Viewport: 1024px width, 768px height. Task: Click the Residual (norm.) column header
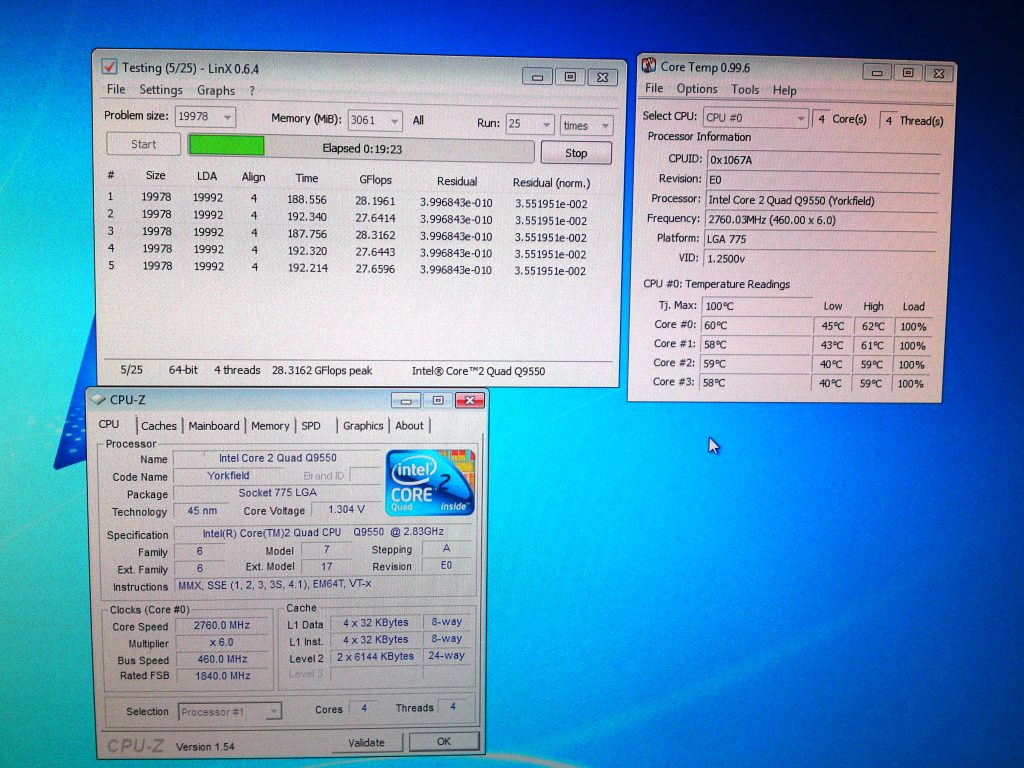pyautogui.click(x=551, y=183)
